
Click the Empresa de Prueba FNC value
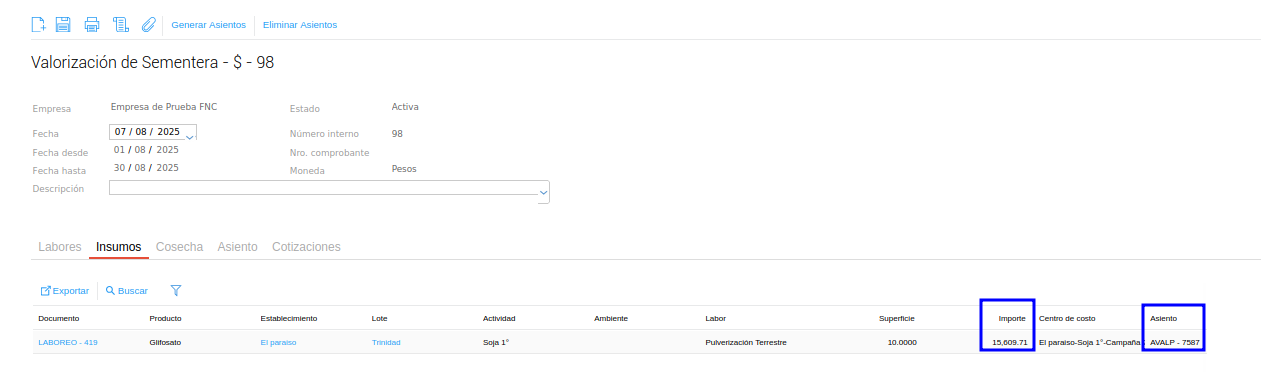[x=164, y=106]
